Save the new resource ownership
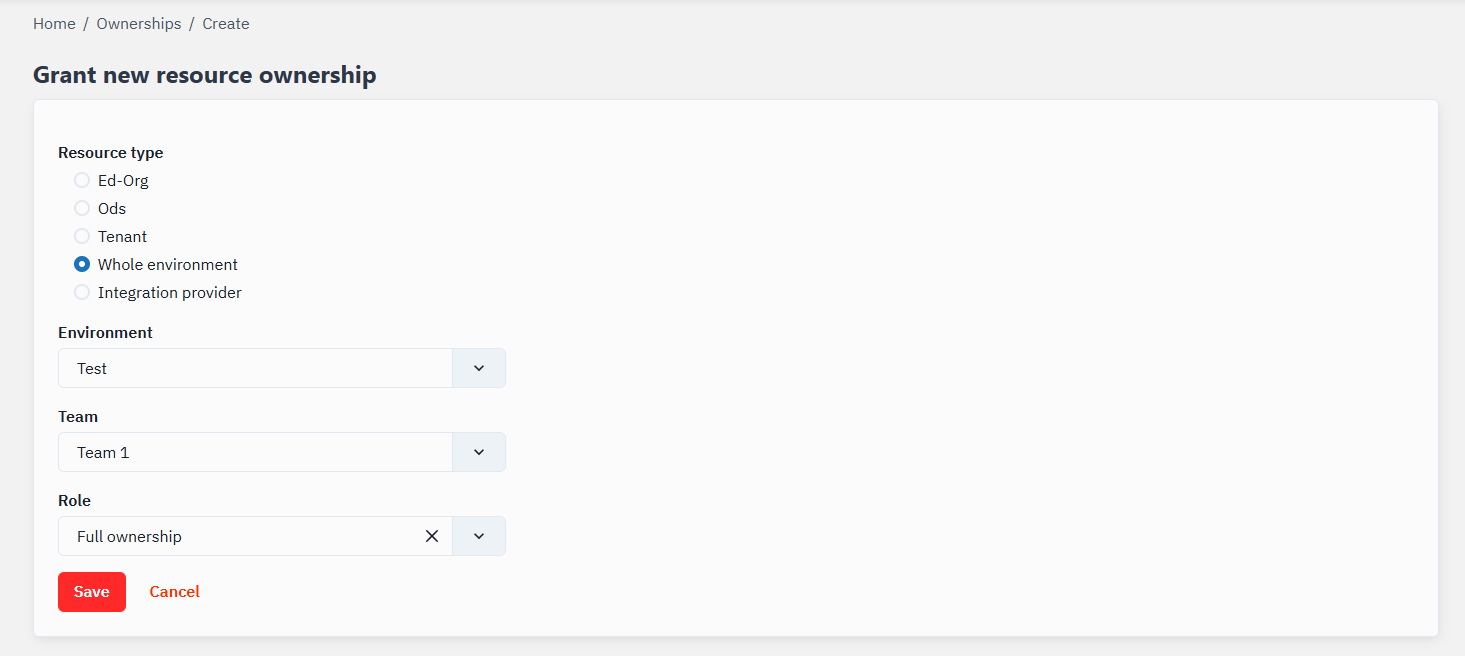The width and height of the screenshot is (1465, 656). coord(92,592)
